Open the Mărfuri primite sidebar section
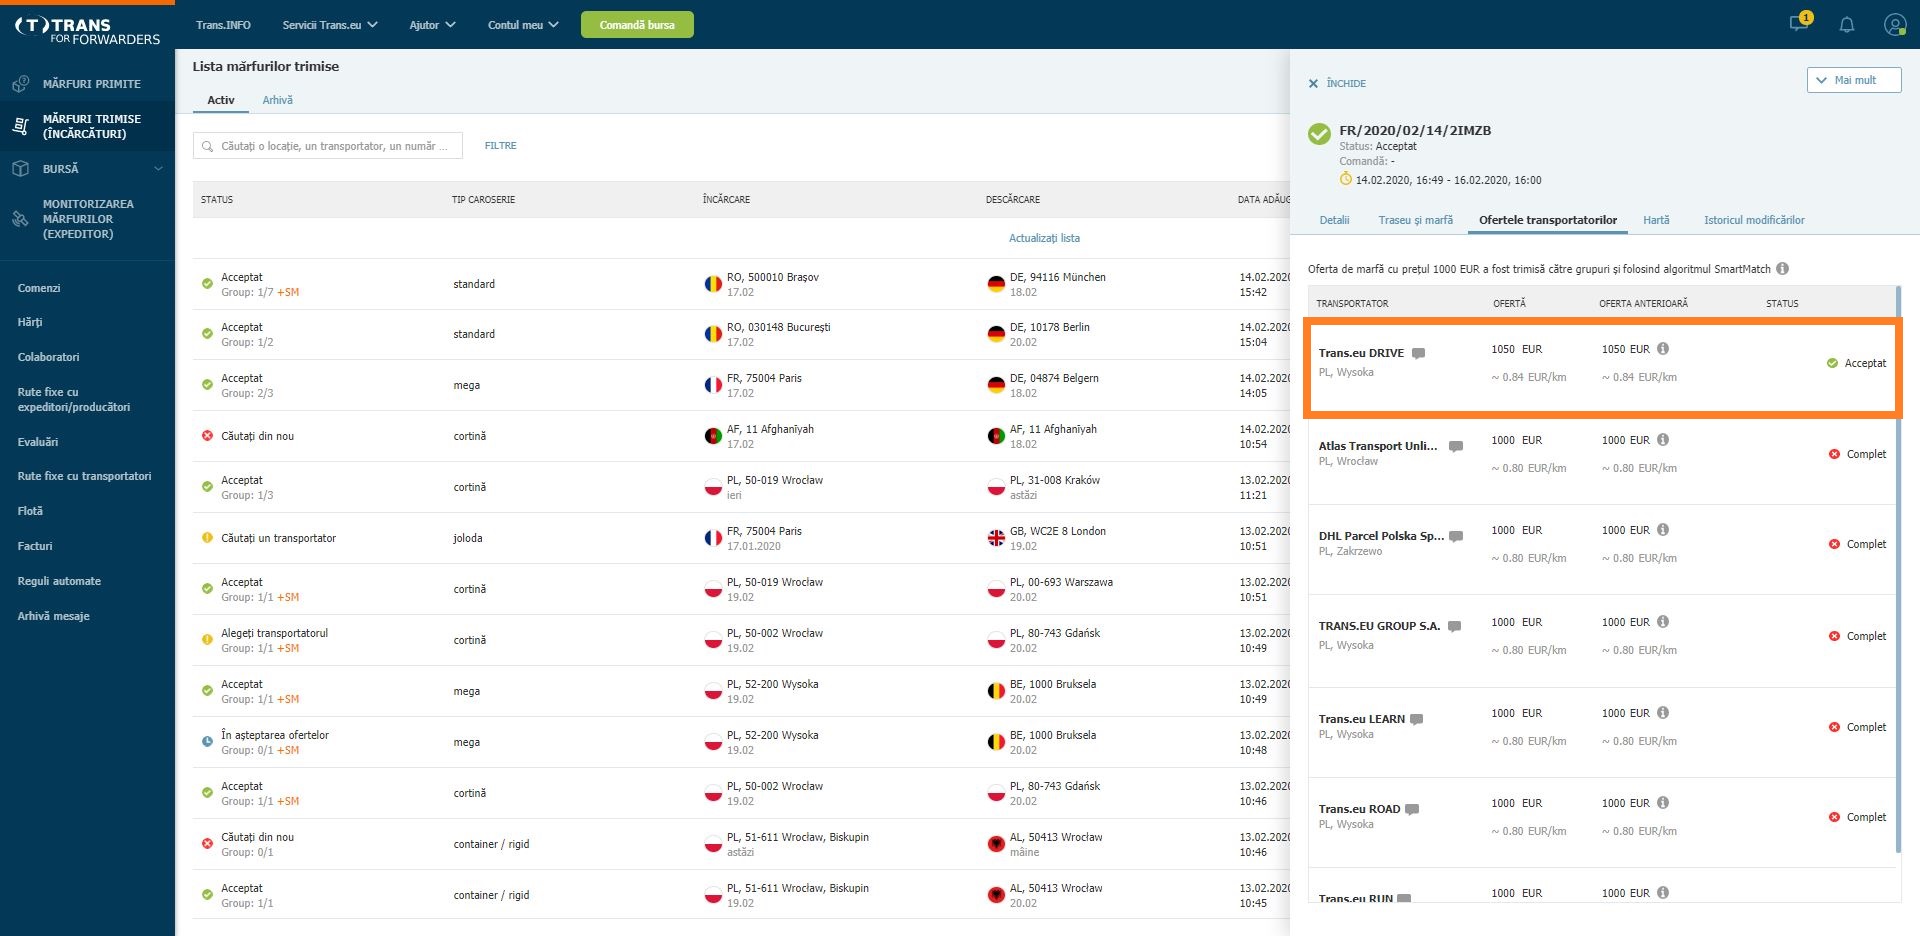This screenshot has height=936, width=1920. [87, 84]
